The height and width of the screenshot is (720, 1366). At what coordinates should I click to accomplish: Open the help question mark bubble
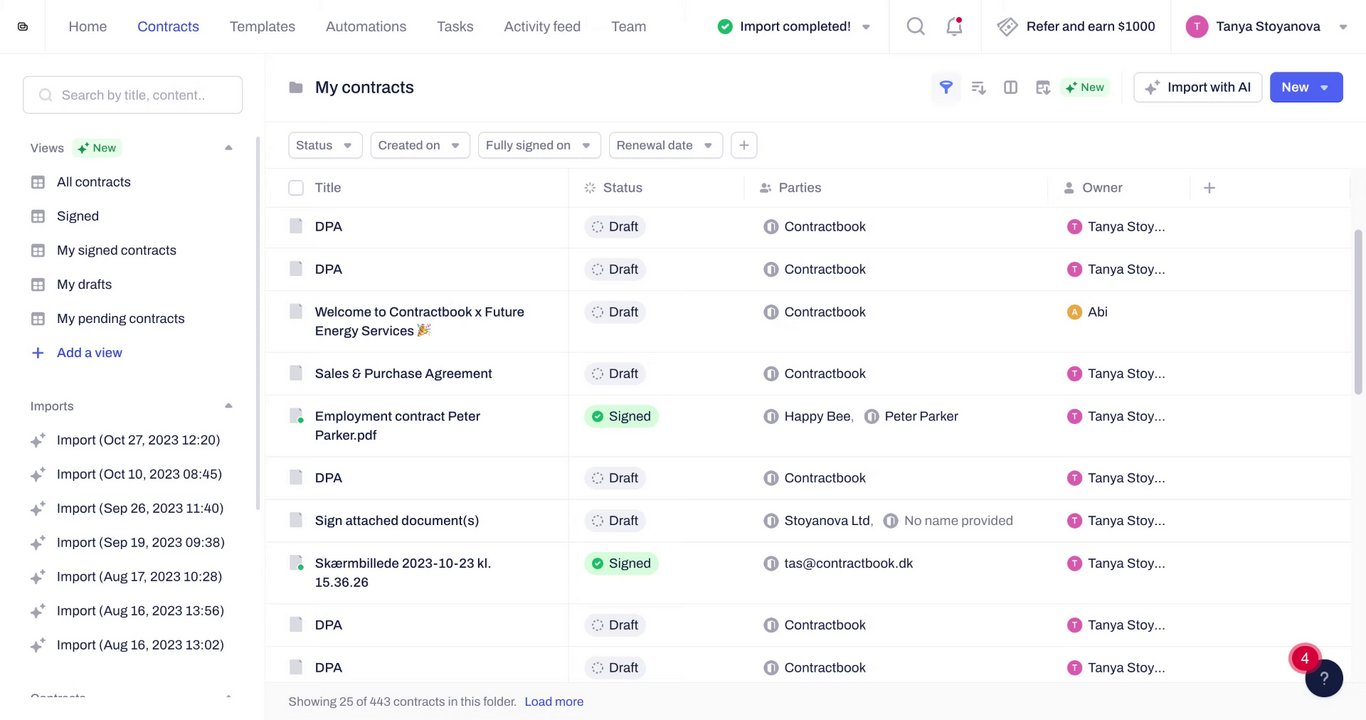pos(1323,679)
